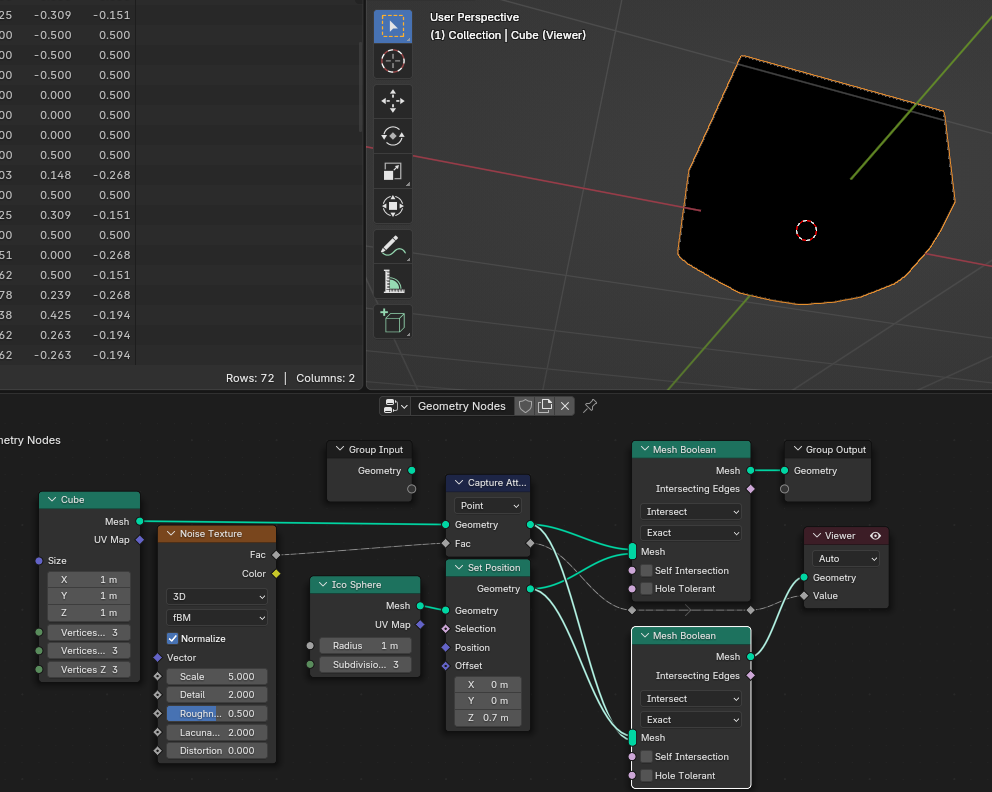Click the Cube Size Z field
The width and height of the screenshot is (992, 792).
[89, 613]
